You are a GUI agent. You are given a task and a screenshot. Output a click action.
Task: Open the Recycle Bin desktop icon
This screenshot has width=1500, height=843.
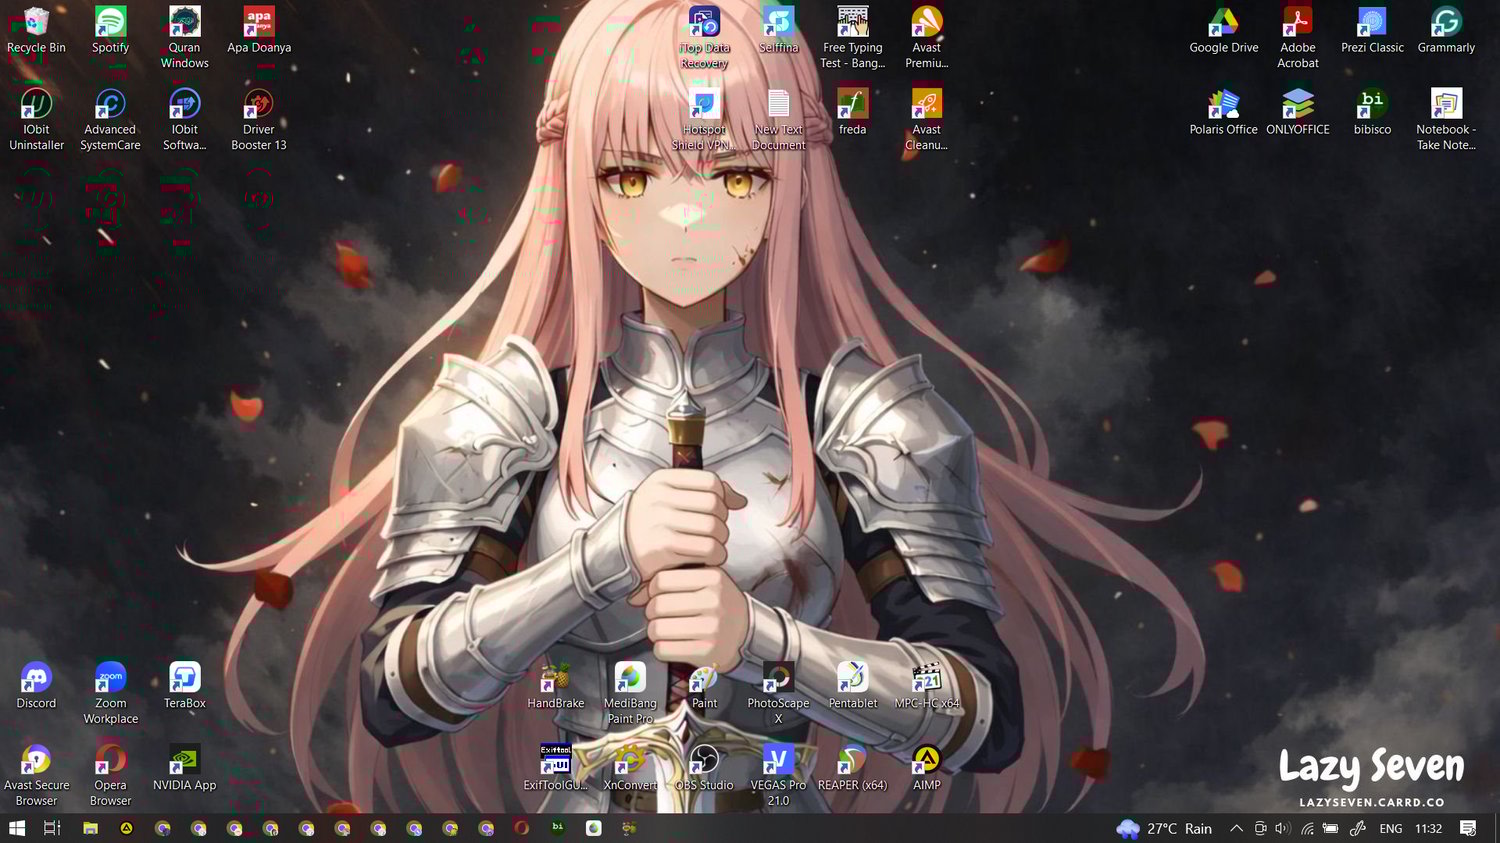[36, 31]
